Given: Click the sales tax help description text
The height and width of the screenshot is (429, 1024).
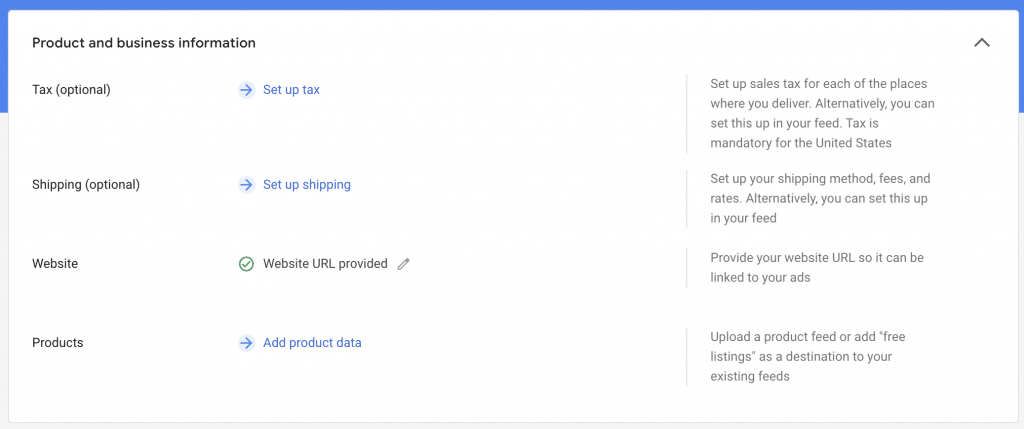Looking at the screenshot, I should pos(822,113).
